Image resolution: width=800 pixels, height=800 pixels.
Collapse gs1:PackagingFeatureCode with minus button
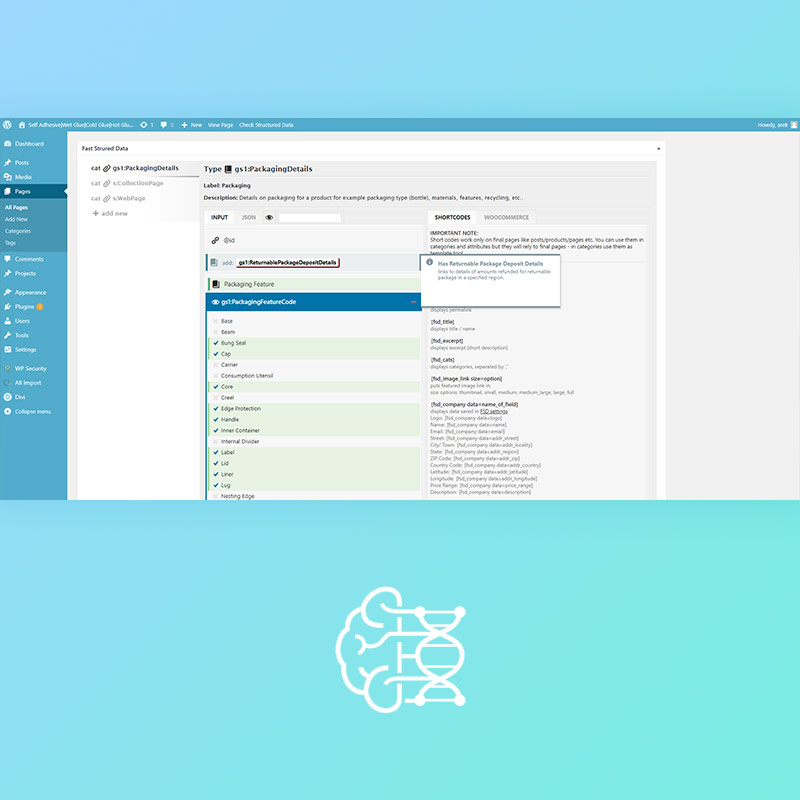413,302
